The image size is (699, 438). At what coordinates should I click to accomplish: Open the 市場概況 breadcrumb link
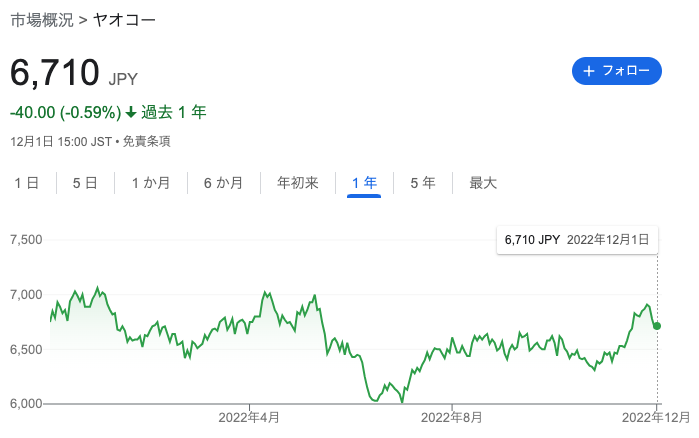(42, 20)
